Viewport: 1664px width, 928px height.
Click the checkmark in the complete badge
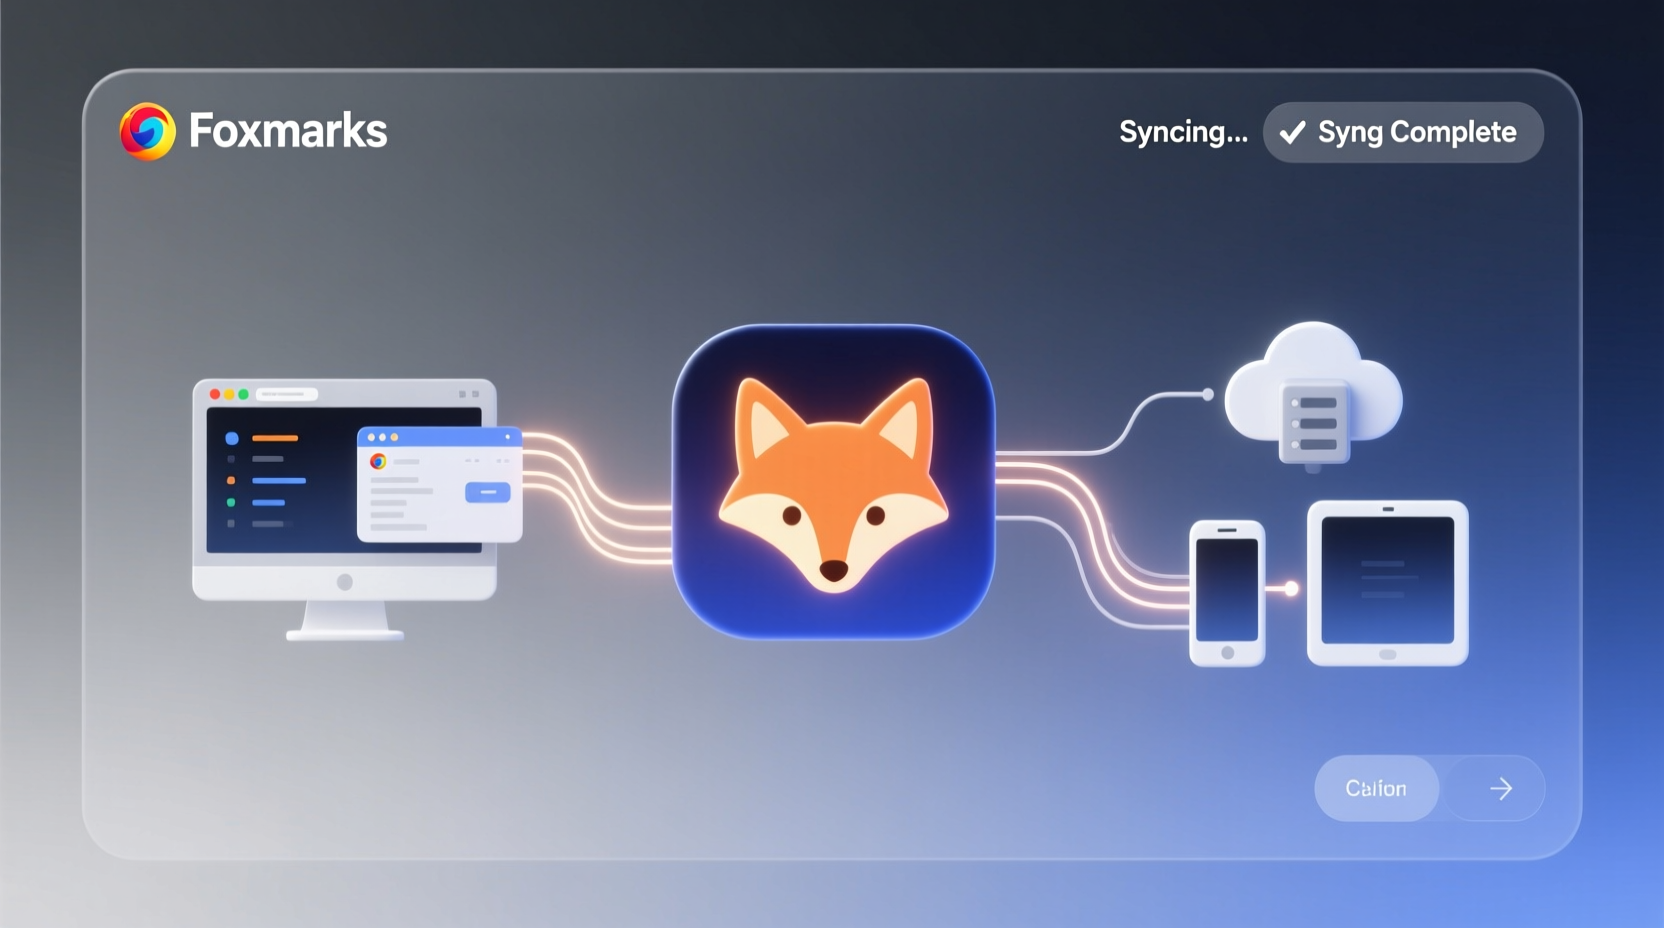(1292, 132)
